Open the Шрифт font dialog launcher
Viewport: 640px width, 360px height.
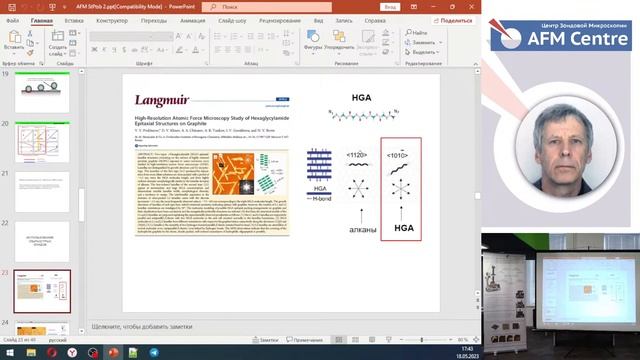click(x=207, y=64)
